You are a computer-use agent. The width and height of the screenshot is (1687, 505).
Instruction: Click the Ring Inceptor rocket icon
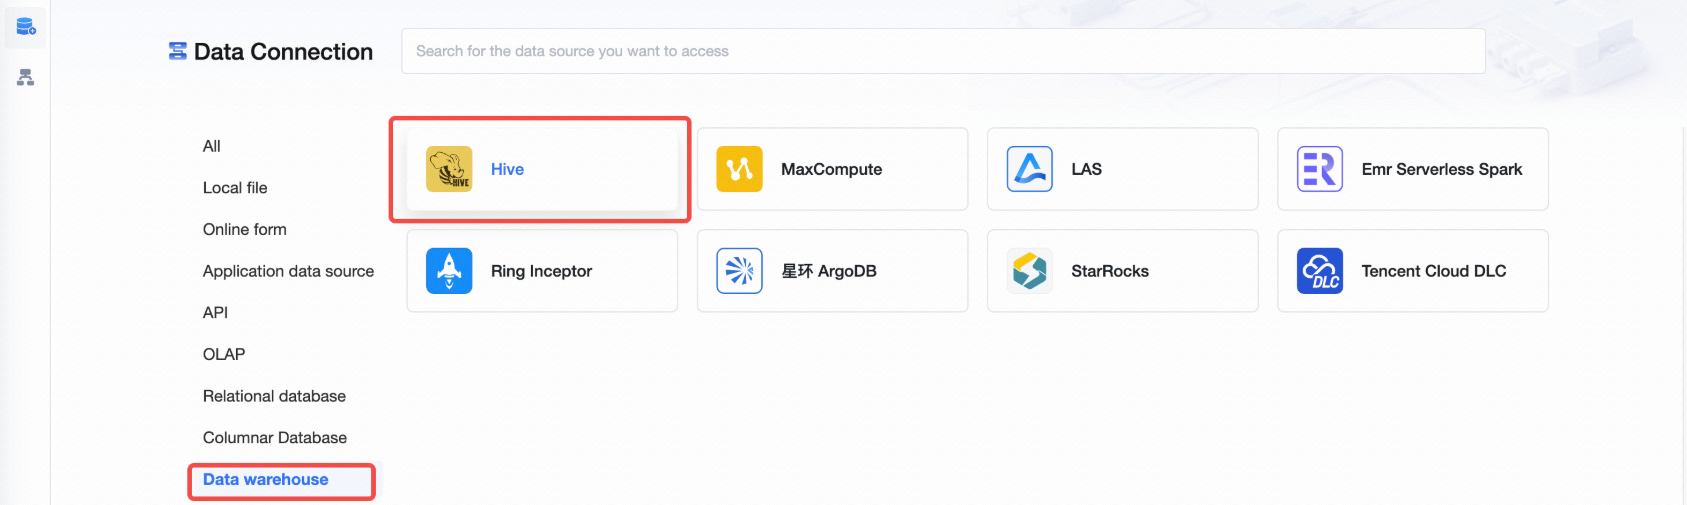(x=449, y=271)
